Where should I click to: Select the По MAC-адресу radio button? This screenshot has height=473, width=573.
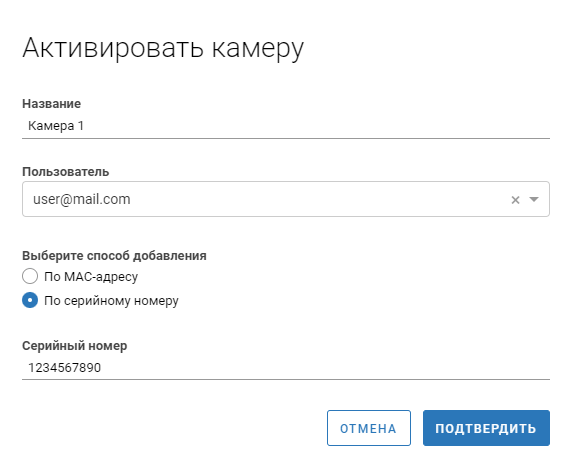30,276
